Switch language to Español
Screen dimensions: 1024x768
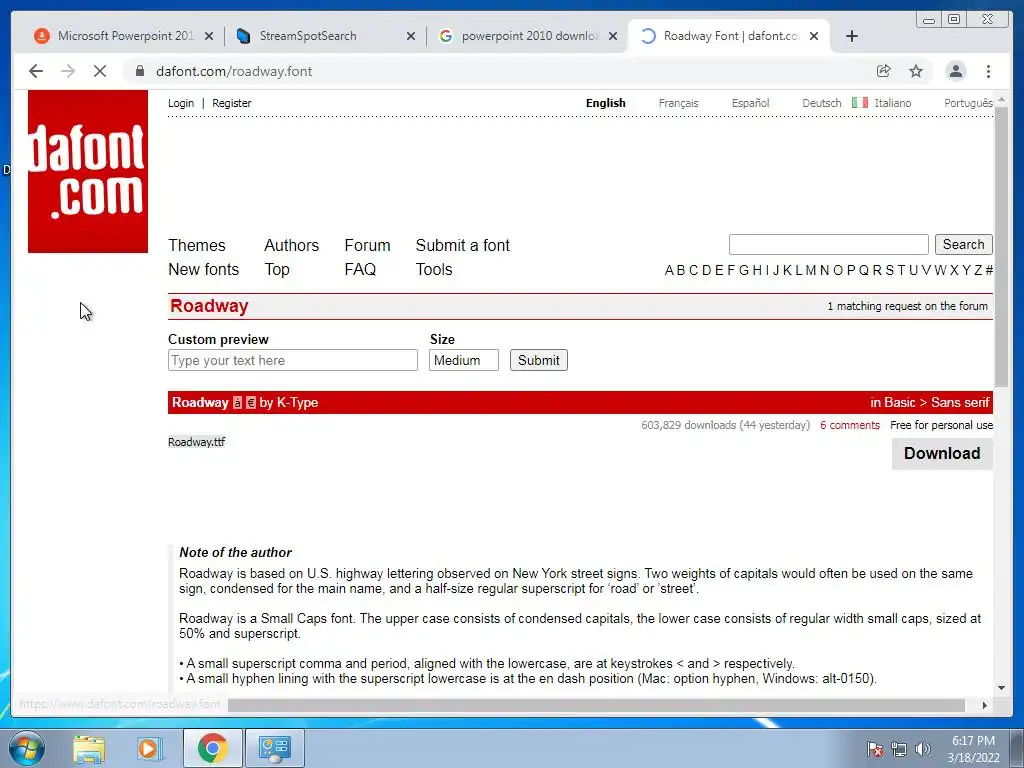coord(750,103)
